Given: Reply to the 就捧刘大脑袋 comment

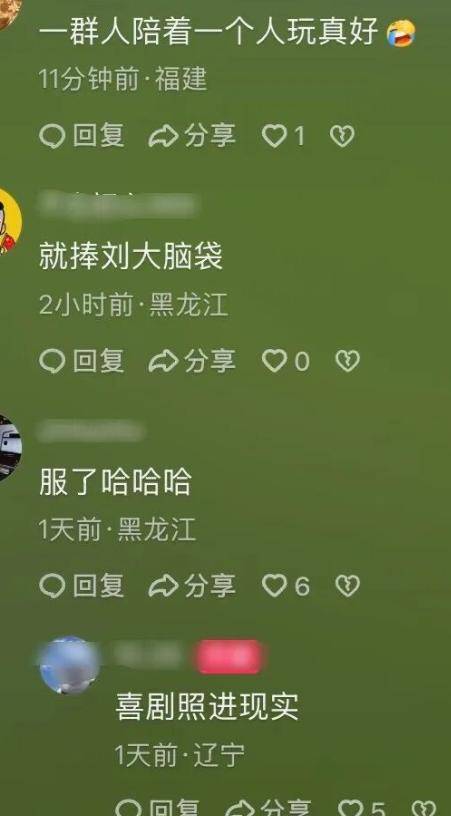Looking at the screenshot, I should pyautogui.click(x=82, y=361).
